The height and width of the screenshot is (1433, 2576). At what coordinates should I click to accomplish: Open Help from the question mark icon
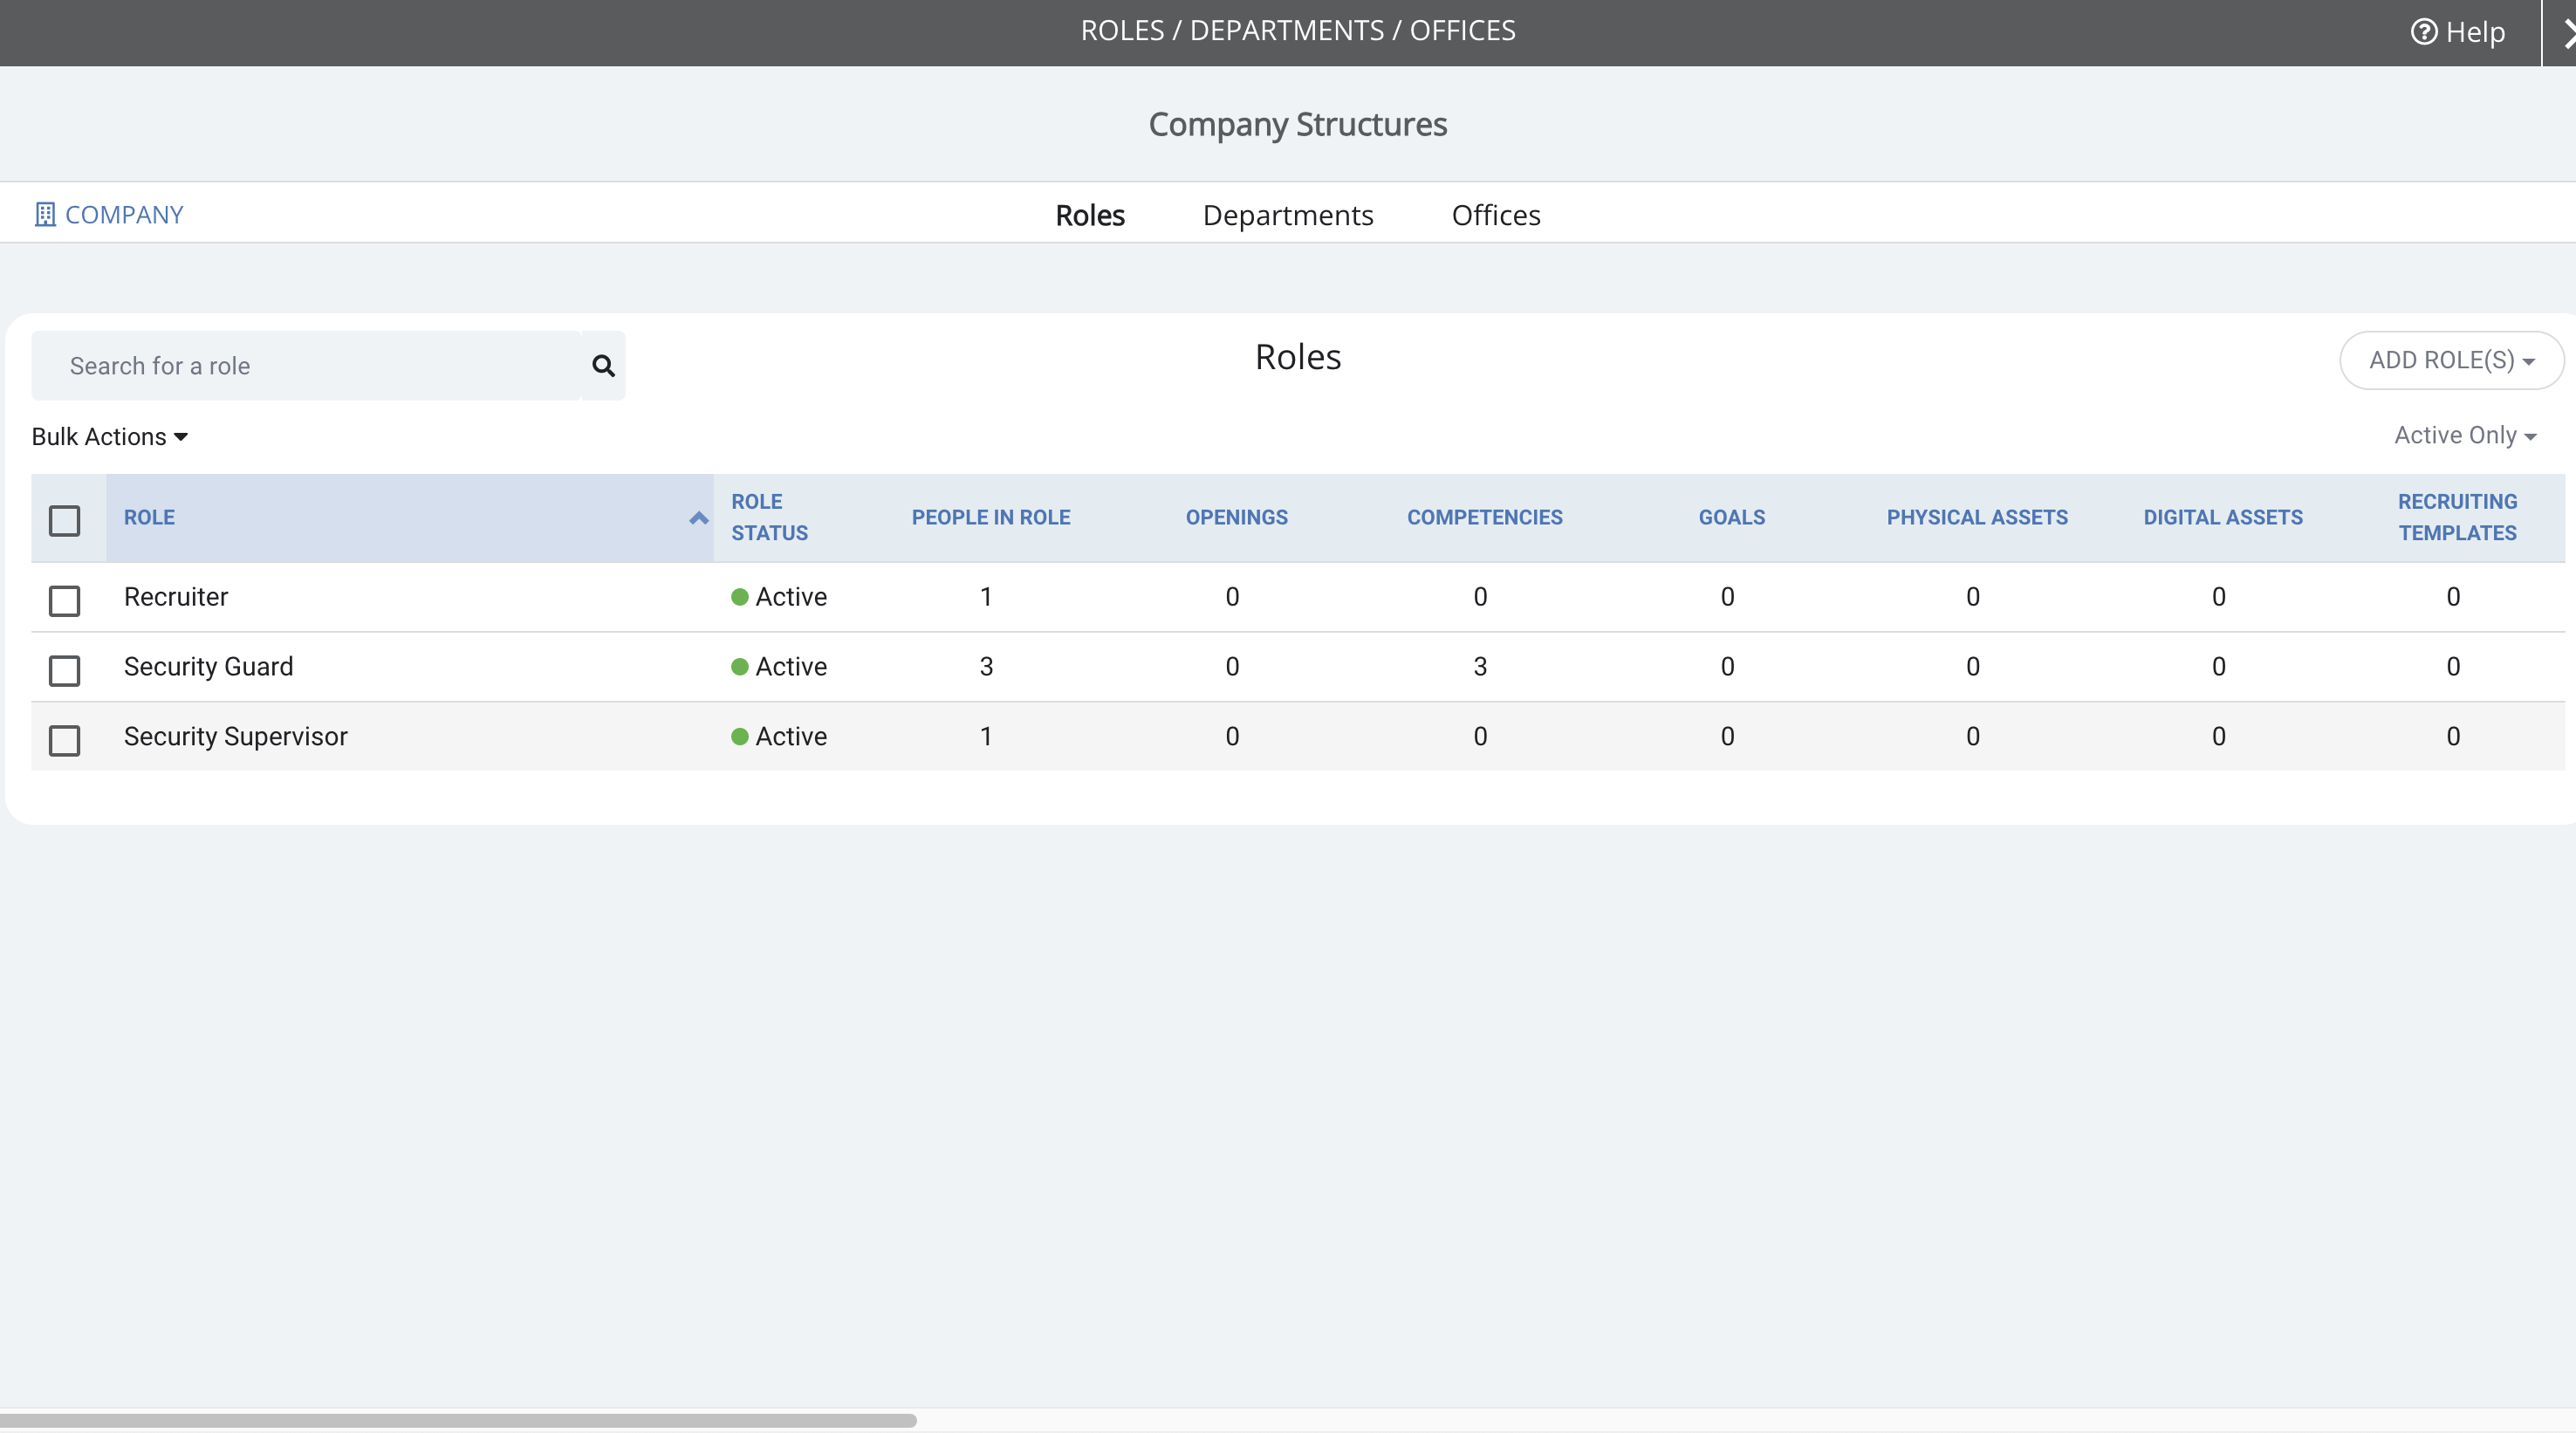coord(2423,32)
